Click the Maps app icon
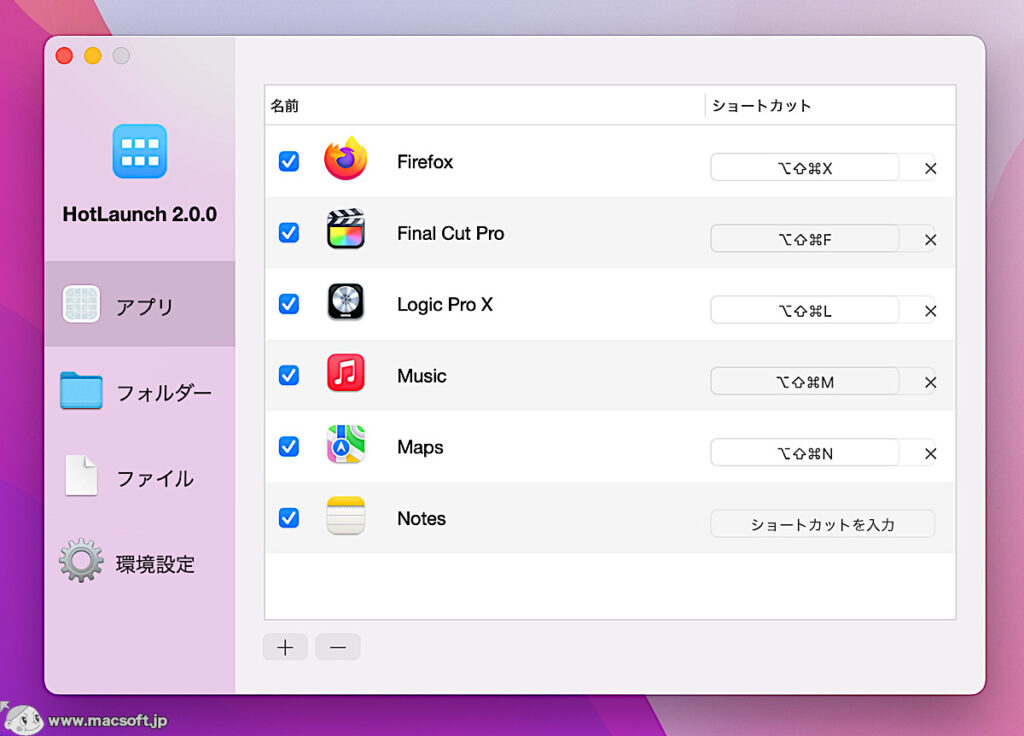 [345, 444]
